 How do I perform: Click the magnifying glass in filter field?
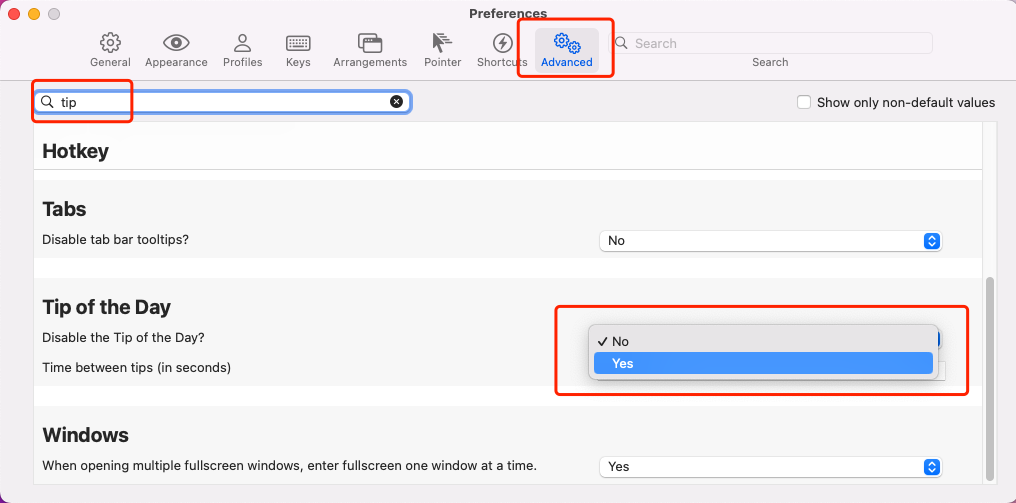click(47, 102)
